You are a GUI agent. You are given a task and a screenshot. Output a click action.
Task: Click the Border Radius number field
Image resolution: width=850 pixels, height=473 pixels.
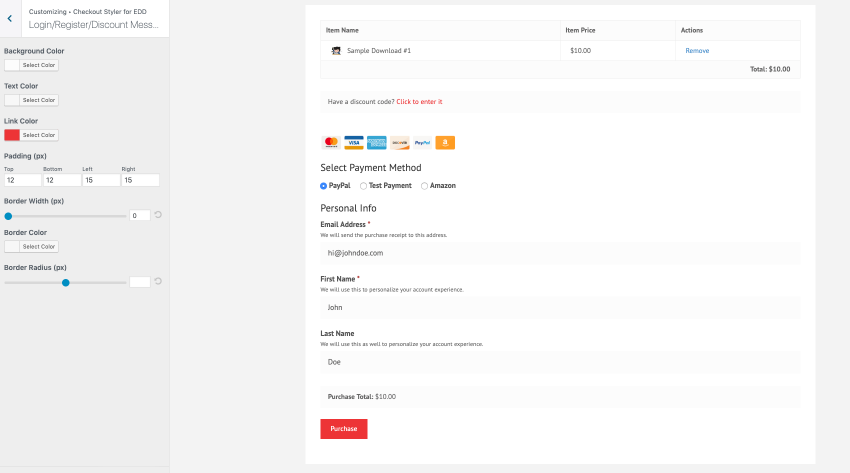[x=140, y=282]
